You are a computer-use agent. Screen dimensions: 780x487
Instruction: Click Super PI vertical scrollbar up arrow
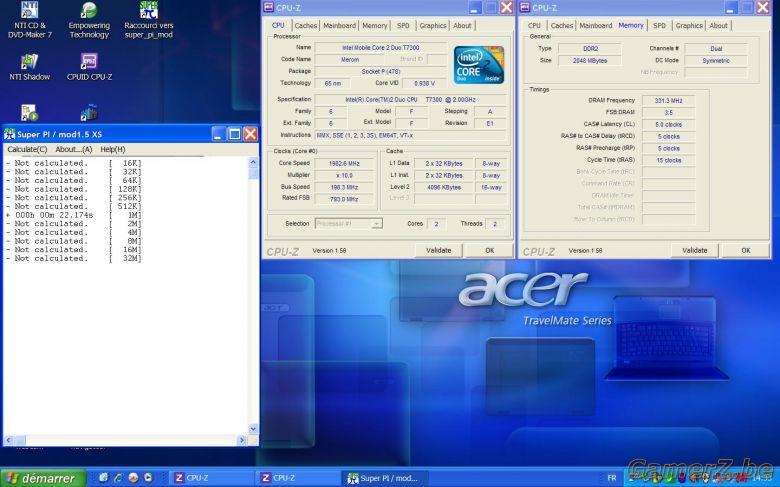(x=253, y=162)
